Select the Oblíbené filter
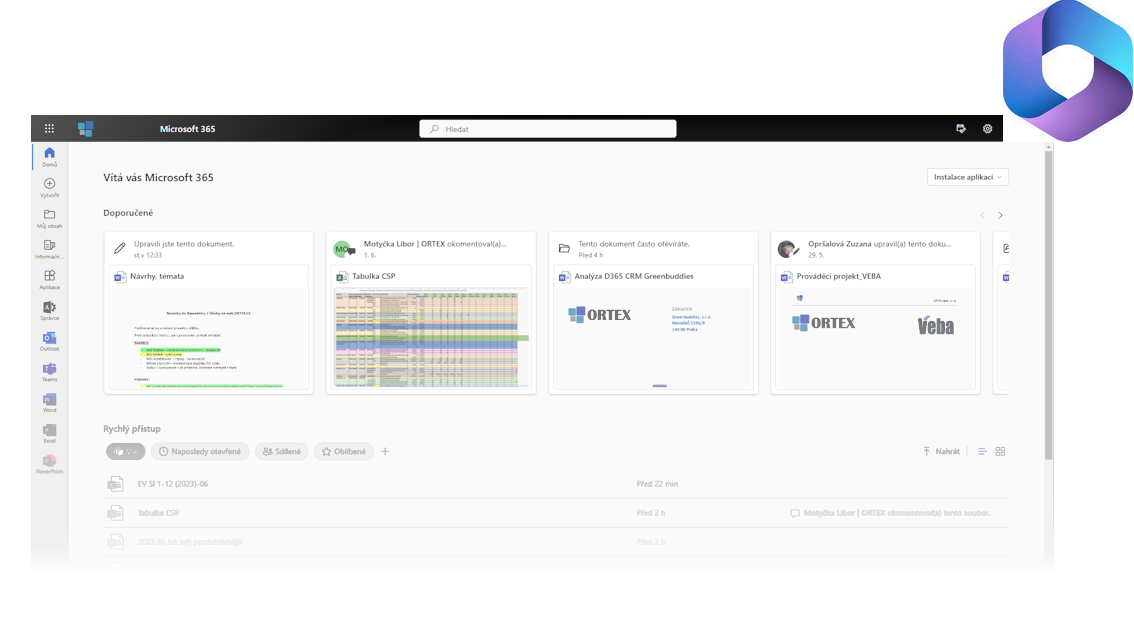Image resolution: width=1134 pixels, height=624 pixels. click(x=344, y=451)
